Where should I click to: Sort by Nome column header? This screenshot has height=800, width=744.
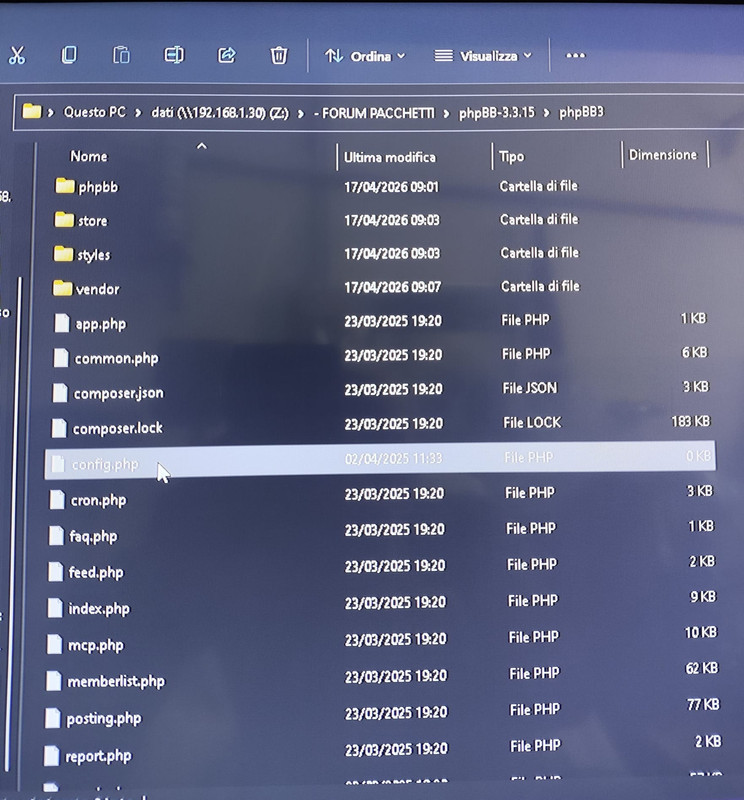89,156
